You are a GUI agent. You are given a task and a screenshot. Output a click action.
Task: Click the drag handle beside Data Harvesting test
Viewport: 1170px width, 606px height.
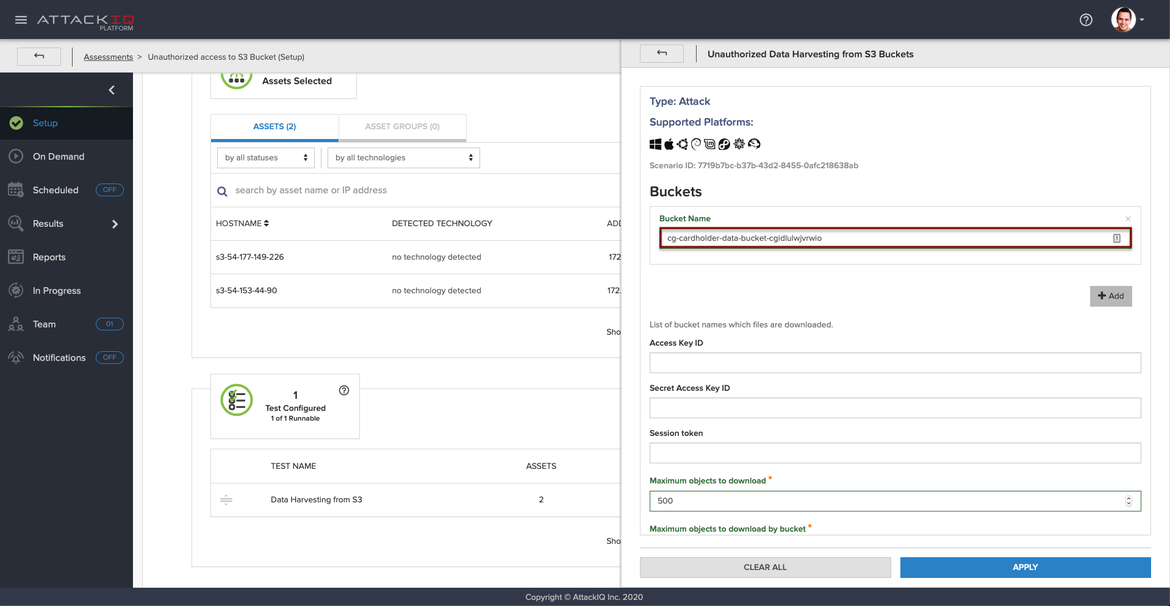226,500
